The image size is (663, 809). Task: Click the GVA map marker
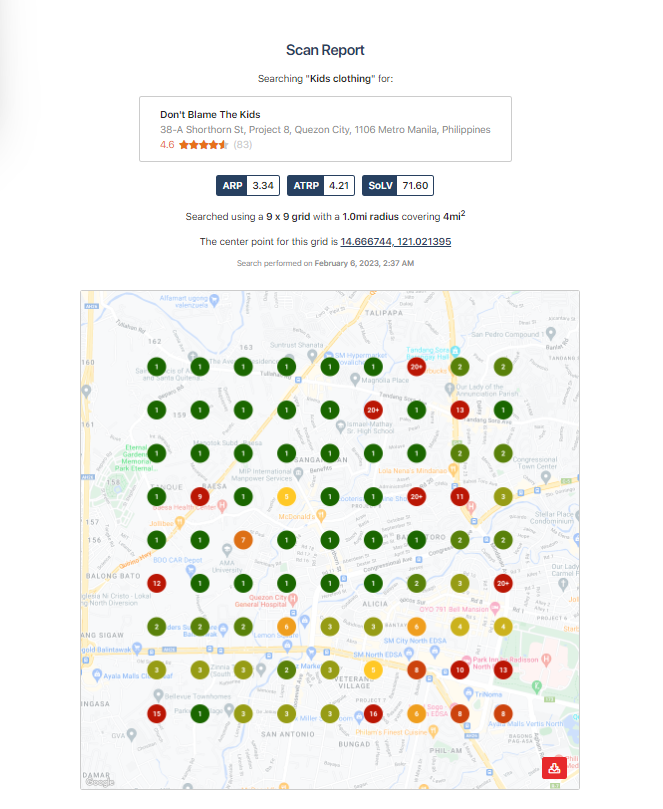(132, 734)
